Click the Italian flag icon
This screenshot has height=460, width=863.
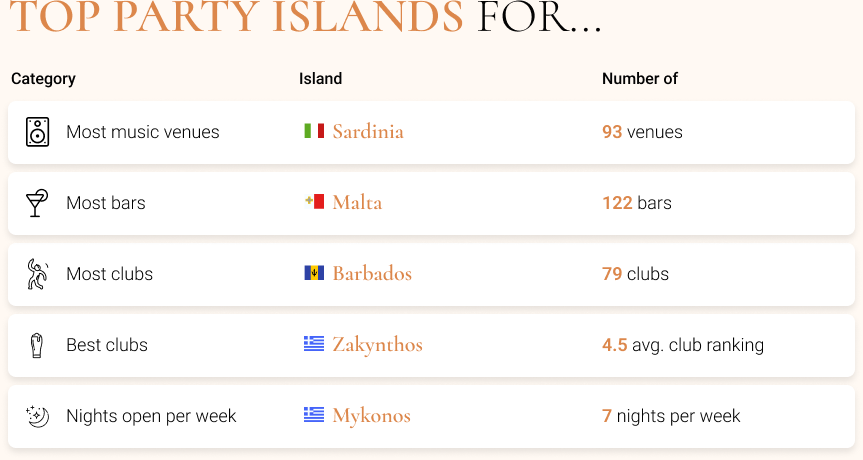tap(314, 131)
